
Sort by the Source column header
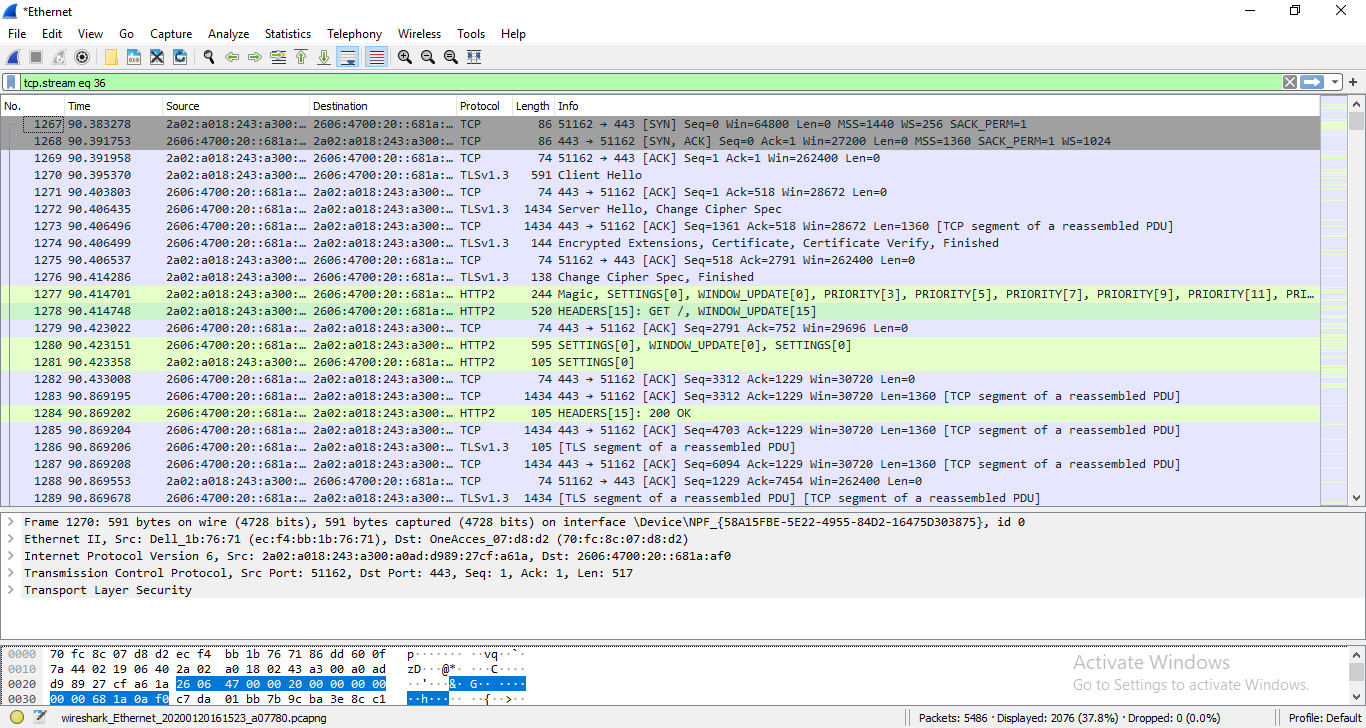236,106
